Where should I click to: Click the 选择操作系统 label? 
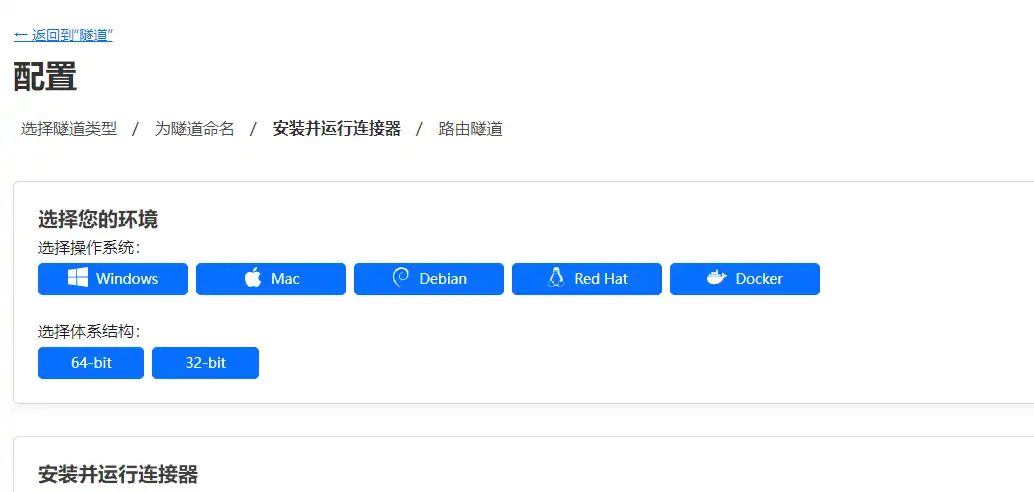pyautogui.click(x=89, y=247)
